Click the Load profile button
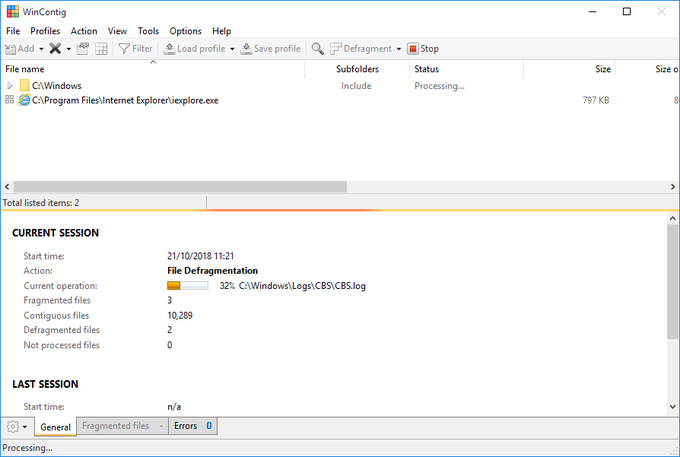Screen dimensions: 680x457 [x=194, y=49]
